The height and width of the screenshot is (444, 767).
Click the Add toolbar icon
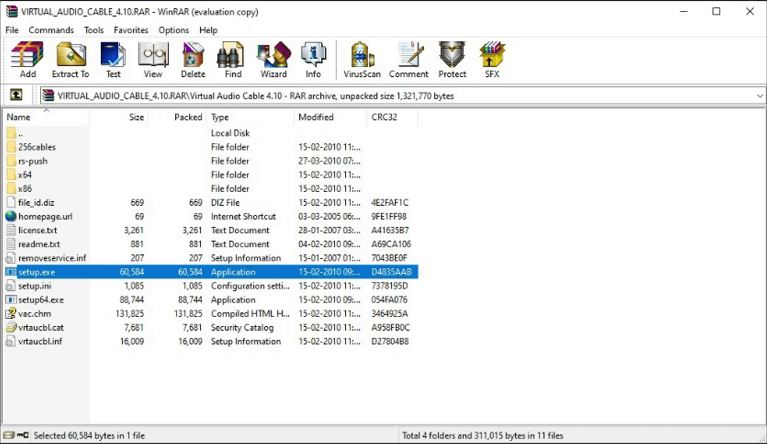[27, 60]
